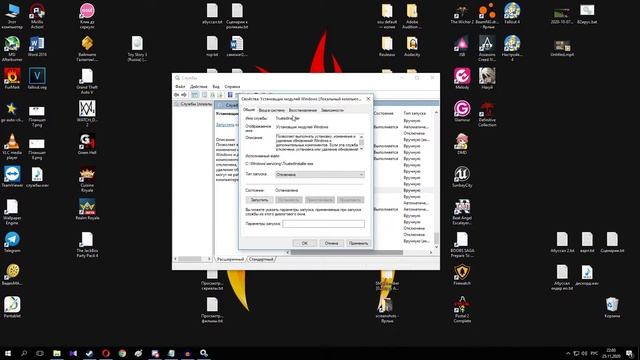Open taskbar search magnifier
640x360 pixels.
tap(24, 353)
